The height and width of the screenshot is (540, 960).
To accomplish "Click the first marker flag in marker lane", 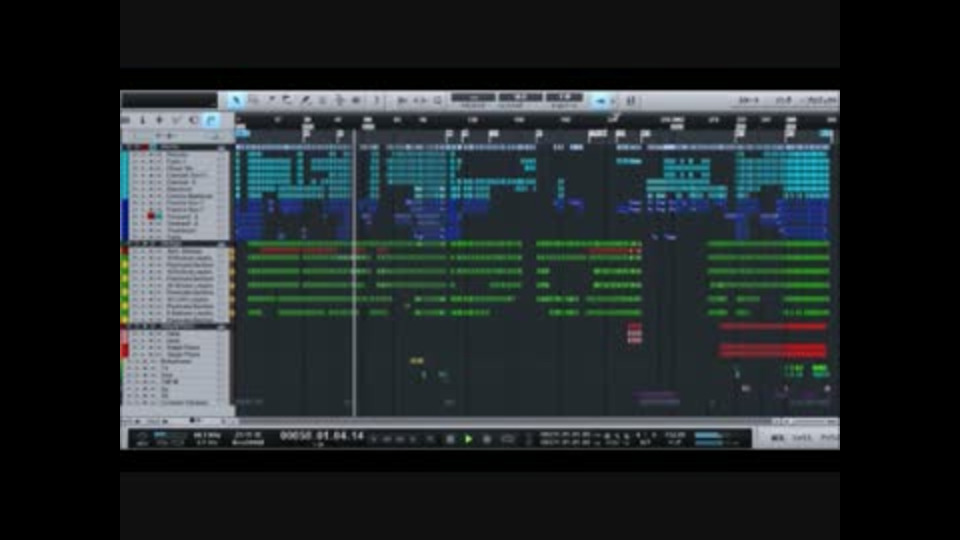I will tap(308, 133).
